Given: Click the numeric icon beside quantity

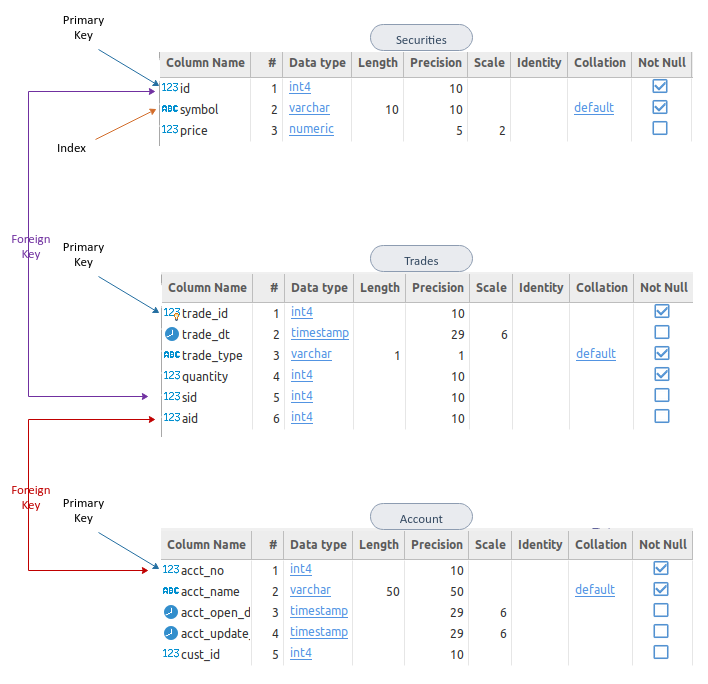Looking at the screenshot, I should (171, 376).
